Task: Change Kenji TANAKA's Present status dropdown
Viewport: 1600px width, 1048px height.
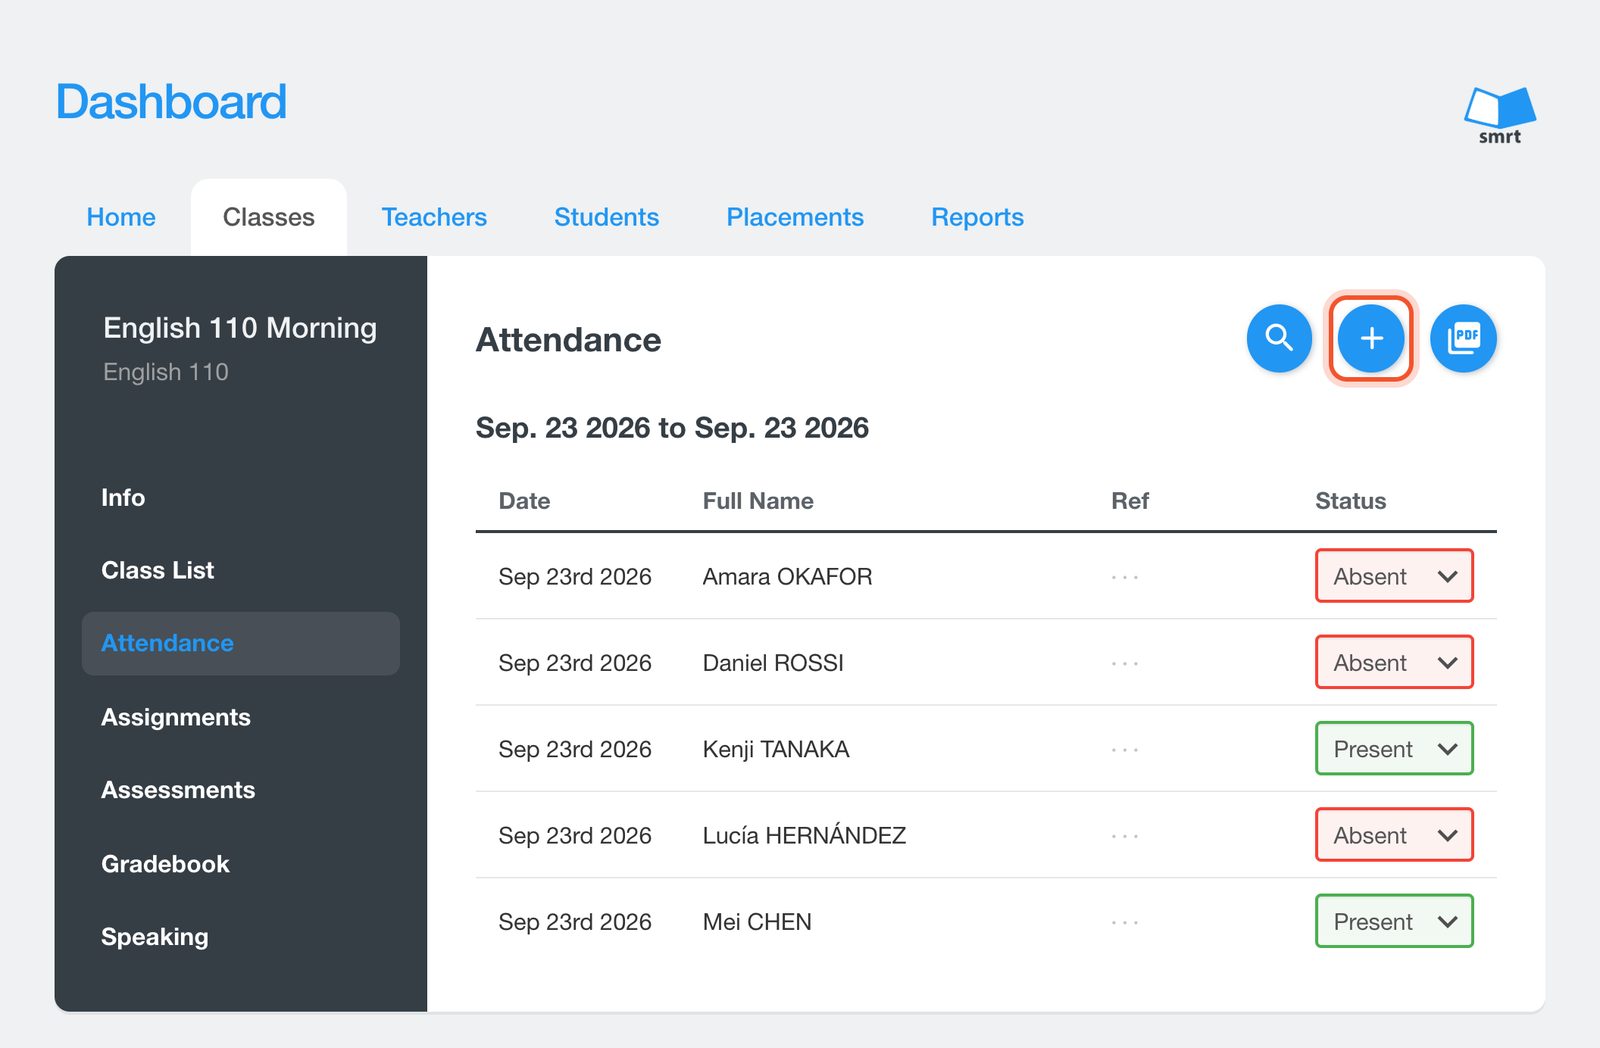Action: (1394, 748)
